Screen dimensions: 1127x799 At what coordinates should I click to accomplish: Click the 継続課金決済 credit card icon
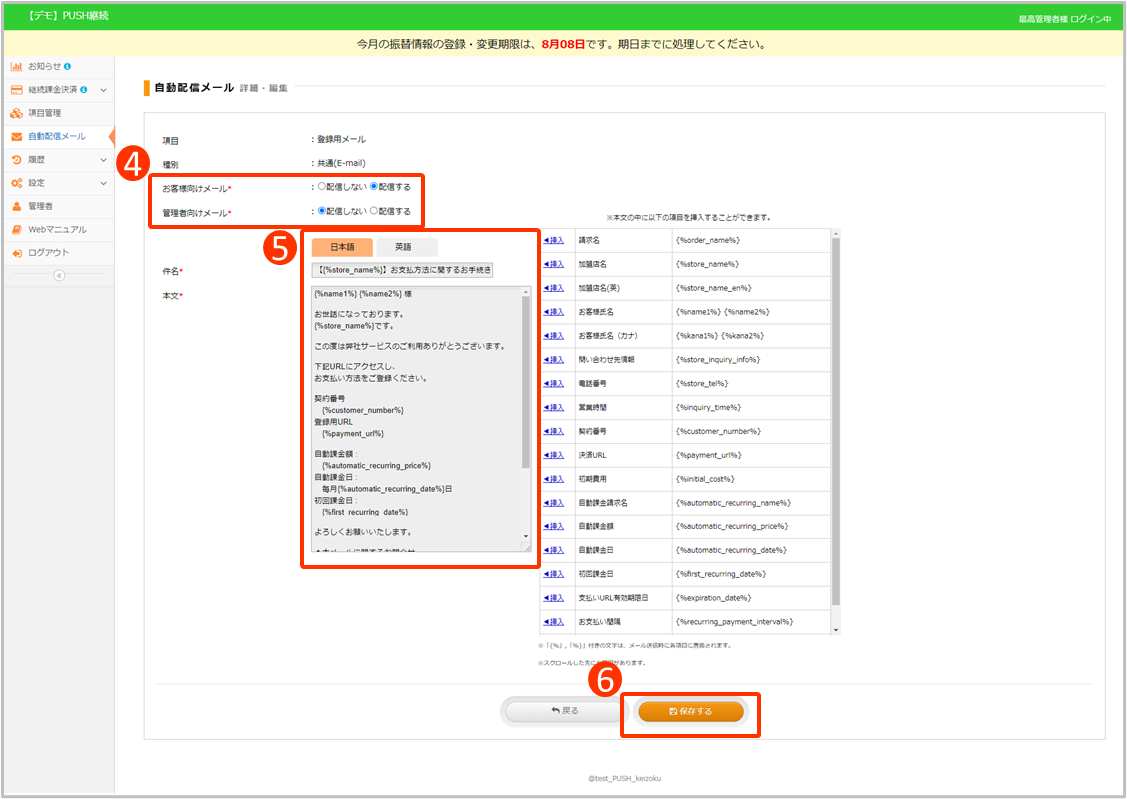17,90
